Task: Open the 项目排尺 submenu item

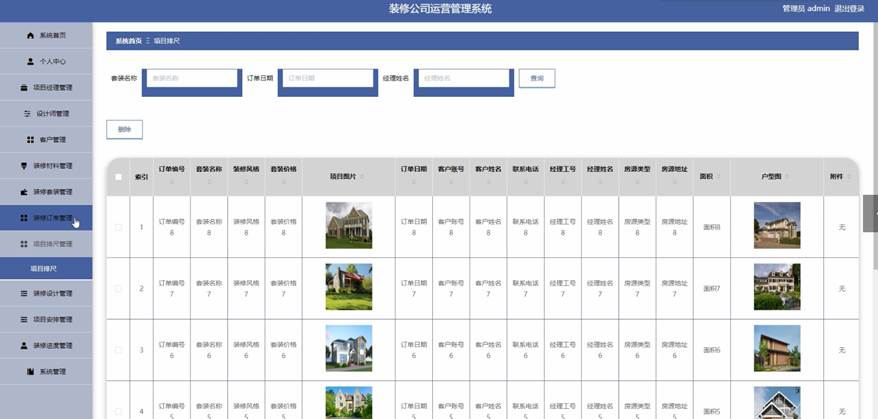Action: (46, 269)
